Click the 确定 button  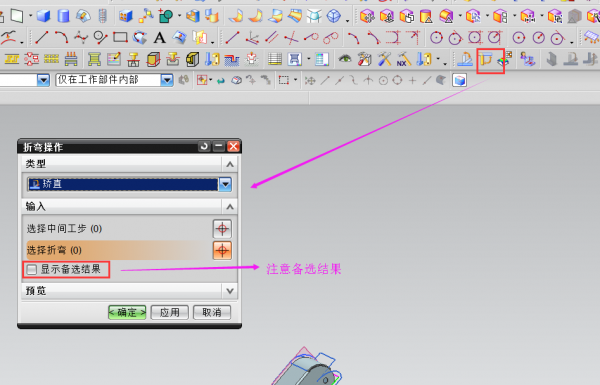[x=127, y=312]
